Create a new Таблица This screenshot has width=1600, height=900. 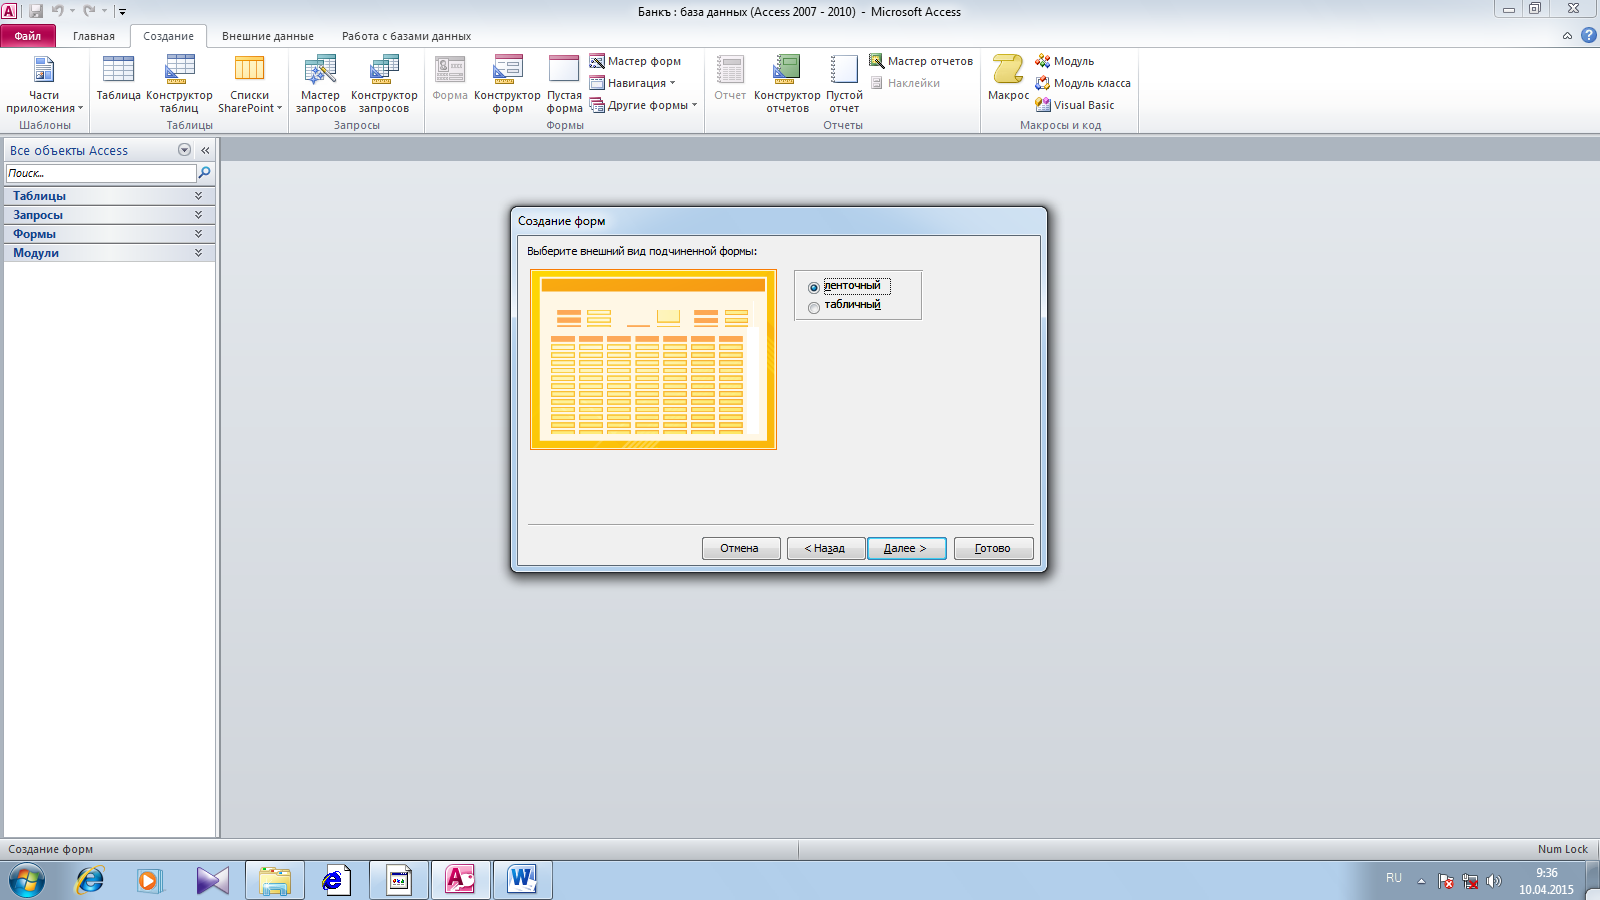[x=118, y=78]
